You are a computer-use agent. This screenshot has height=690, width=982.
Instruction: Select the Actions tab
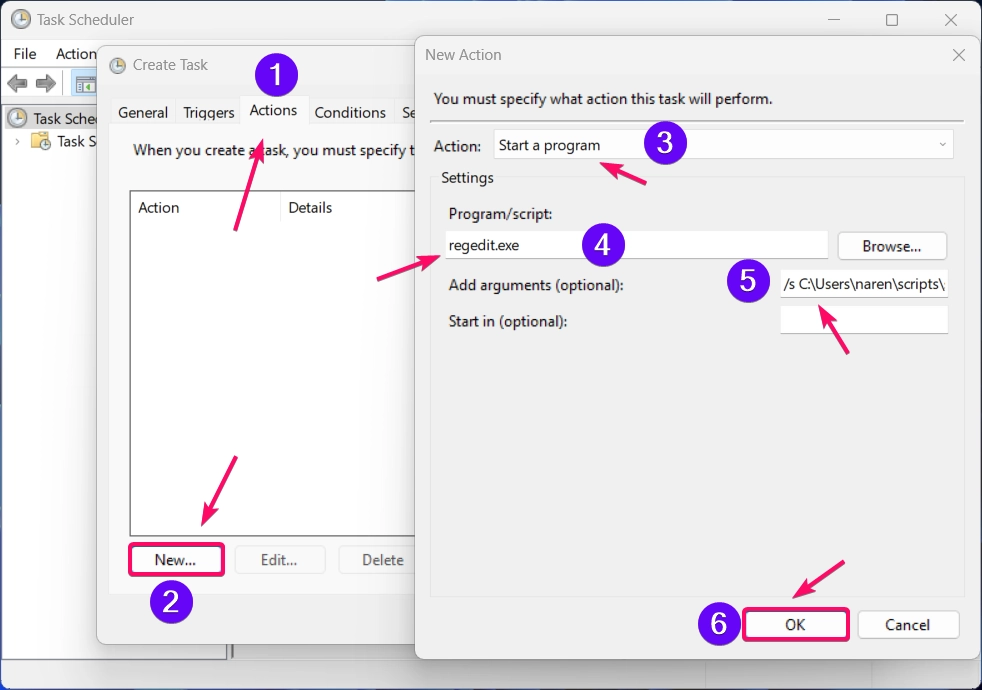coord(274,110)
